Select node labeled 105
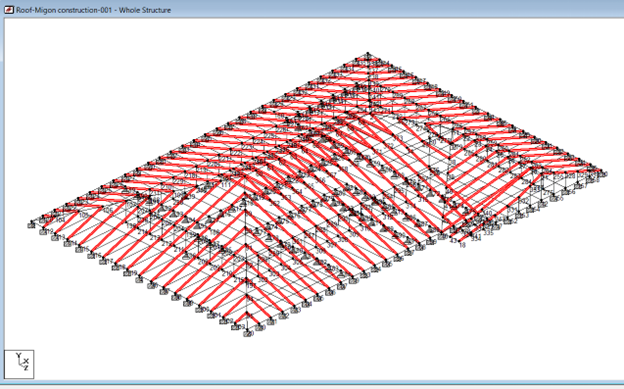Screen dimensions: 624x389 point(84,215)
